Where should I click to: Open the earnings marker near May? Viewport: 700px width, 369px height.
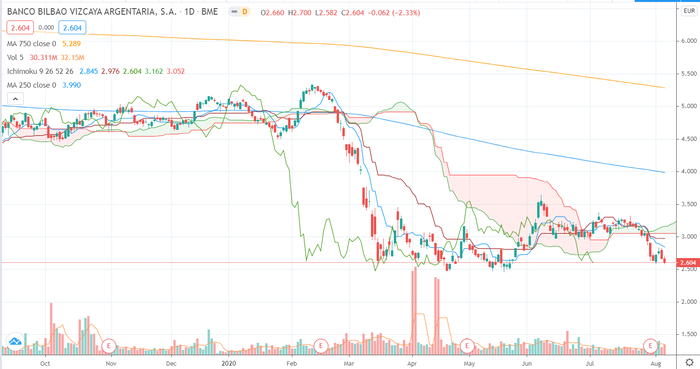[x=467, y=346]
